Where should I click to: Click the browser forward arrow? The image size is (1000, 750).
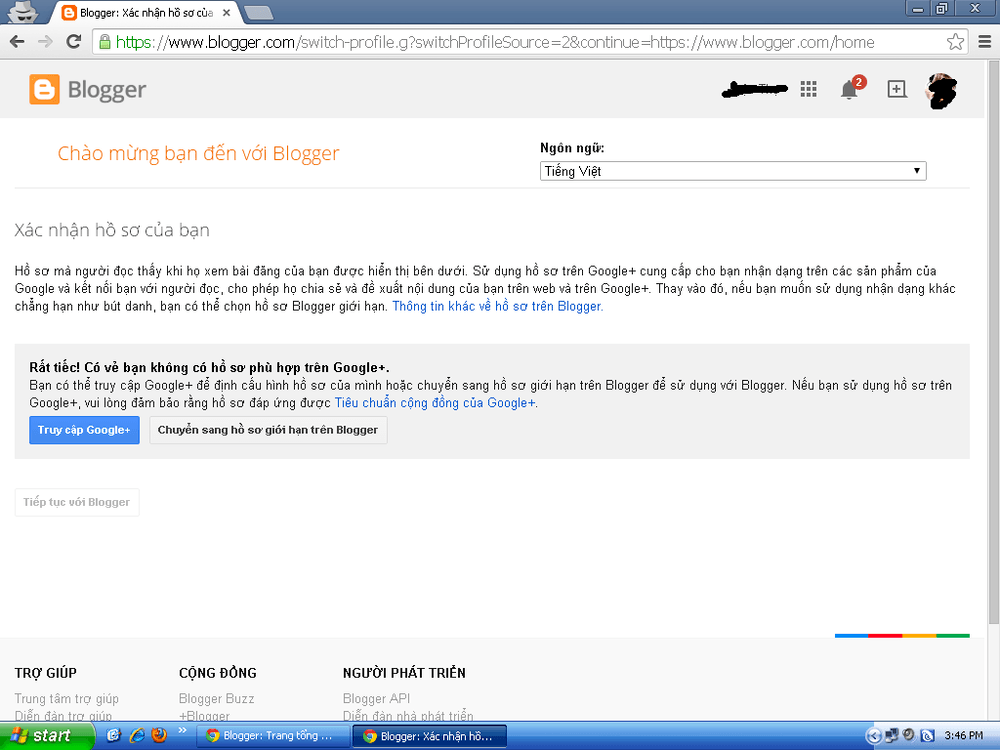tap(45, 42)
